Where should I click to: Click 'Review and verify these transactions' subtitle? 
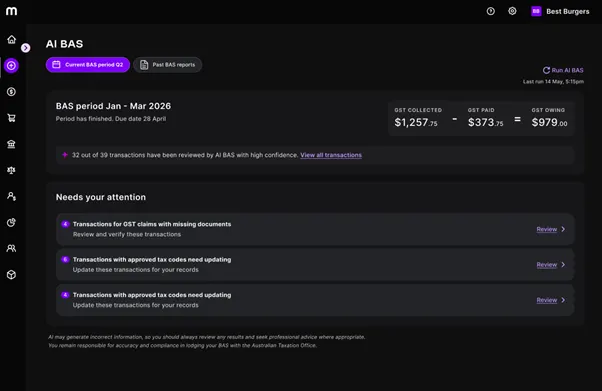pyautogui.click(x=127, y=234)
